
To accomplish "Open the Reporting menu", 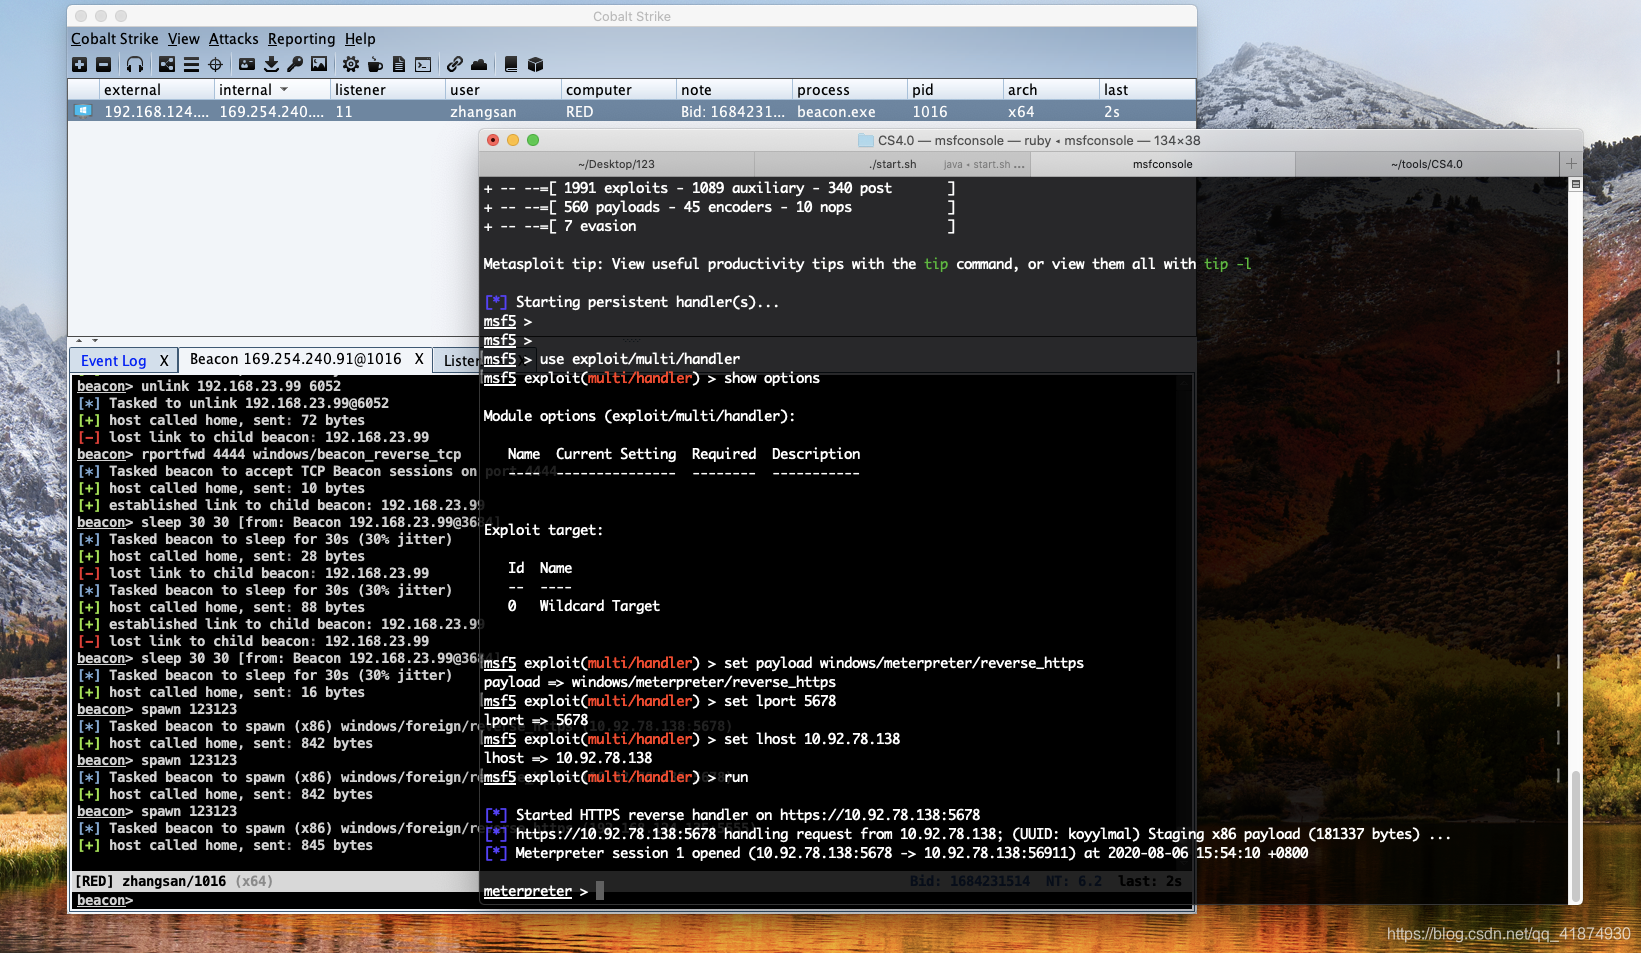I will [301, 39].
